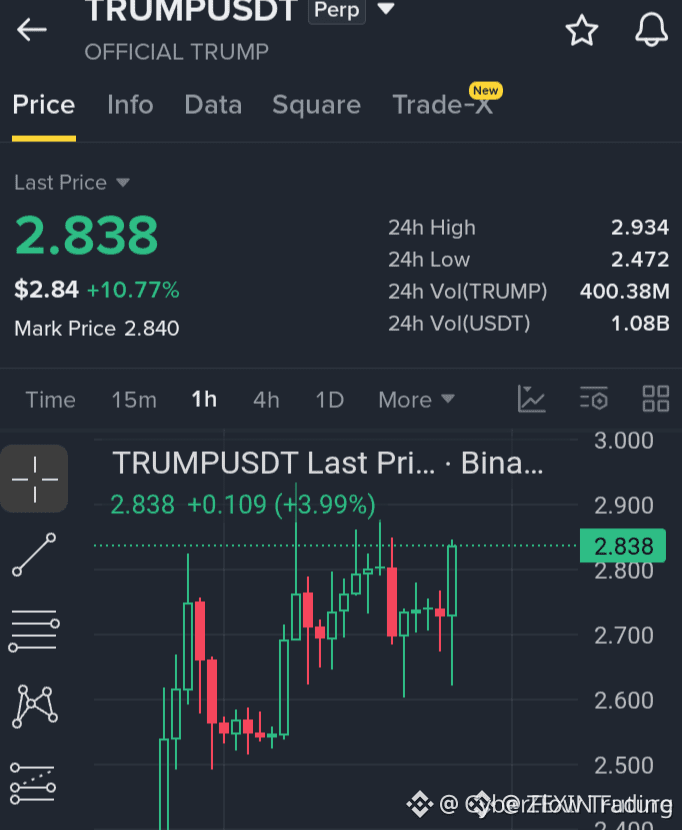Select the 15m chart interval
682x830 pixels.
(134, 400)
